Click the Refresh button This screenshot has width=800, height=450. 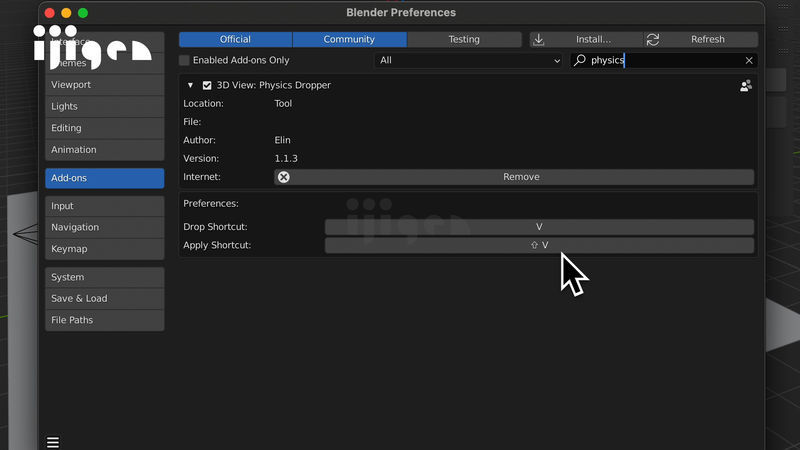(x=701, y=39)
